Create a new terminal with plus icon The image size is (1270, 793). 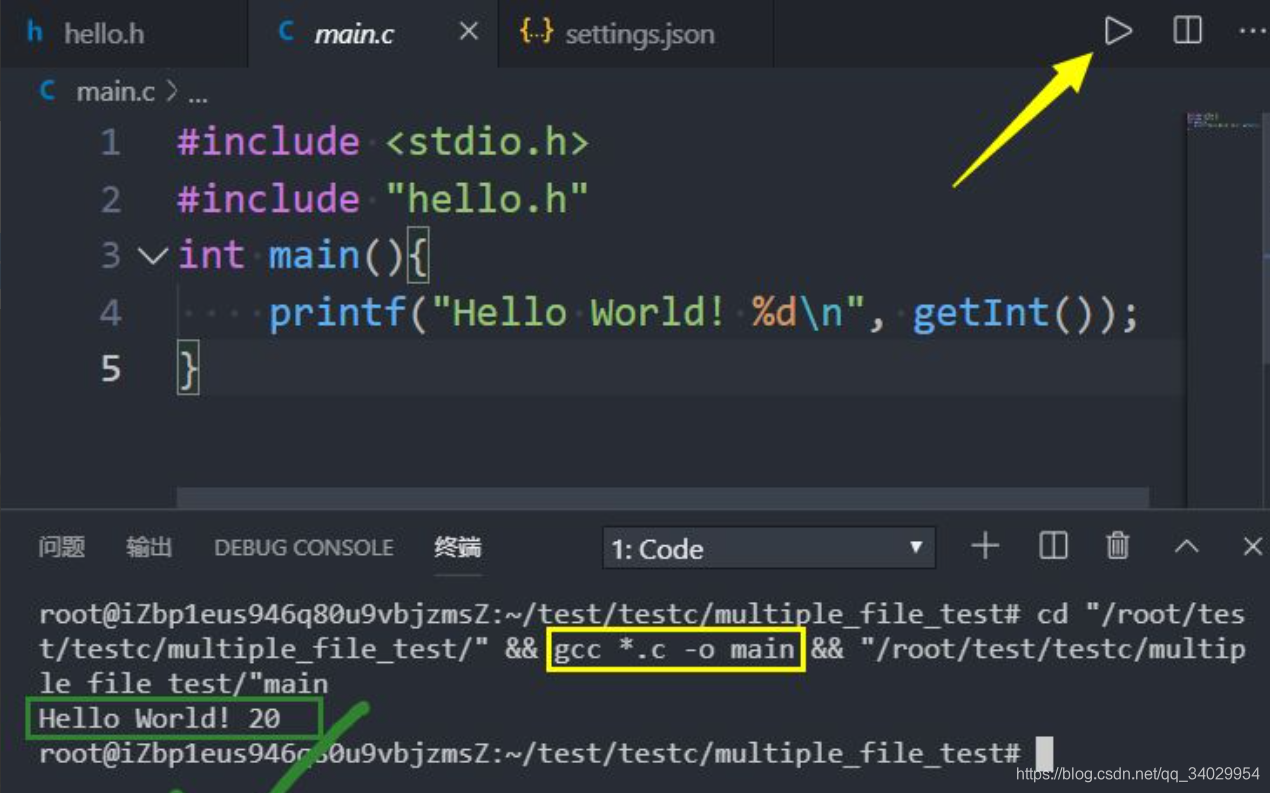coord(985,546)
